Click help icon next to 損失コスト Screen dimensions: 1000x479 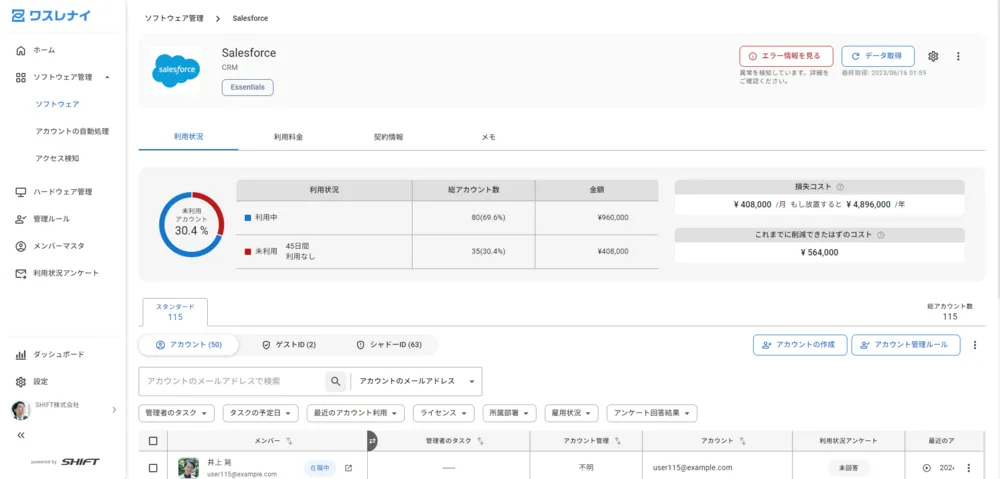(840, 187)
